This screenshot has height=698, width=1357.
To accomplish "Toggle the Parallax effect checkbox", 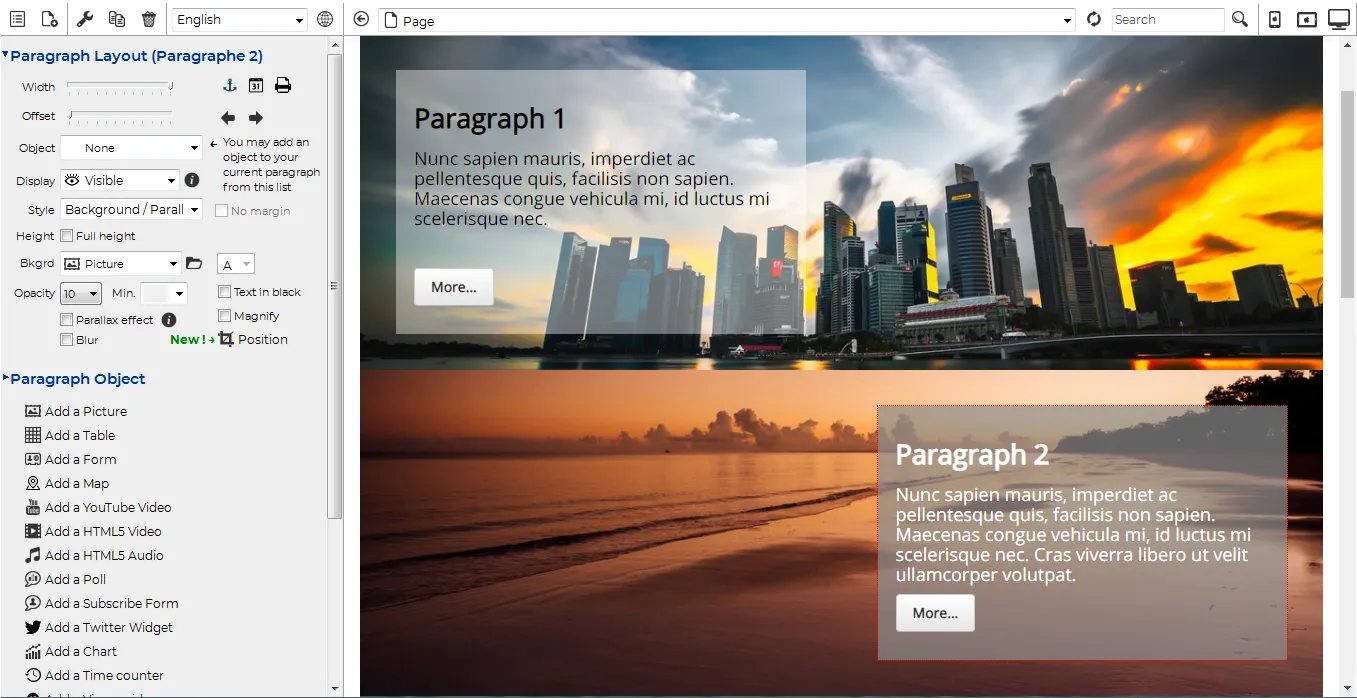I will pos(67,320).
